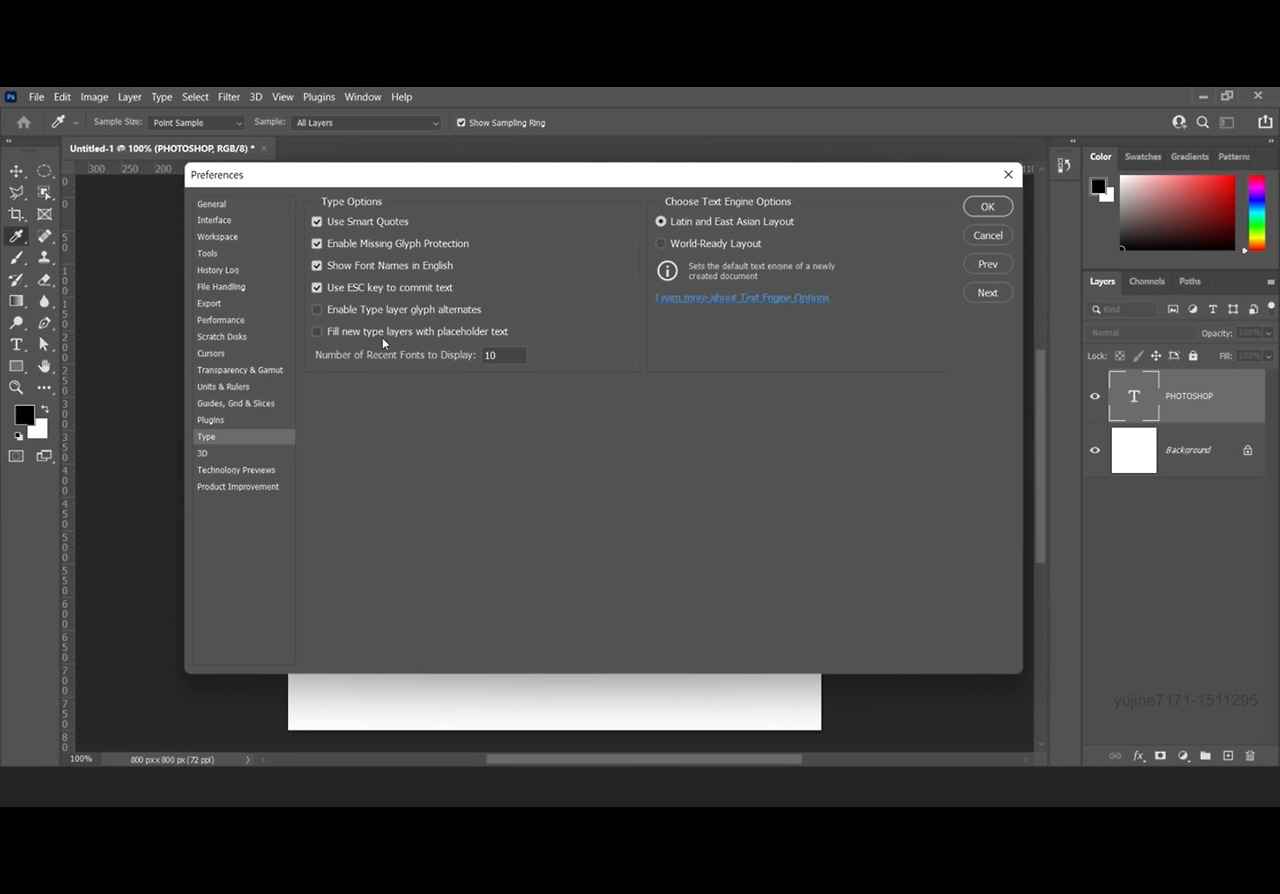Select the Polygonal Lasso tool
Viewport: 1280px width, 894px height.
click(x=17, y=193)
